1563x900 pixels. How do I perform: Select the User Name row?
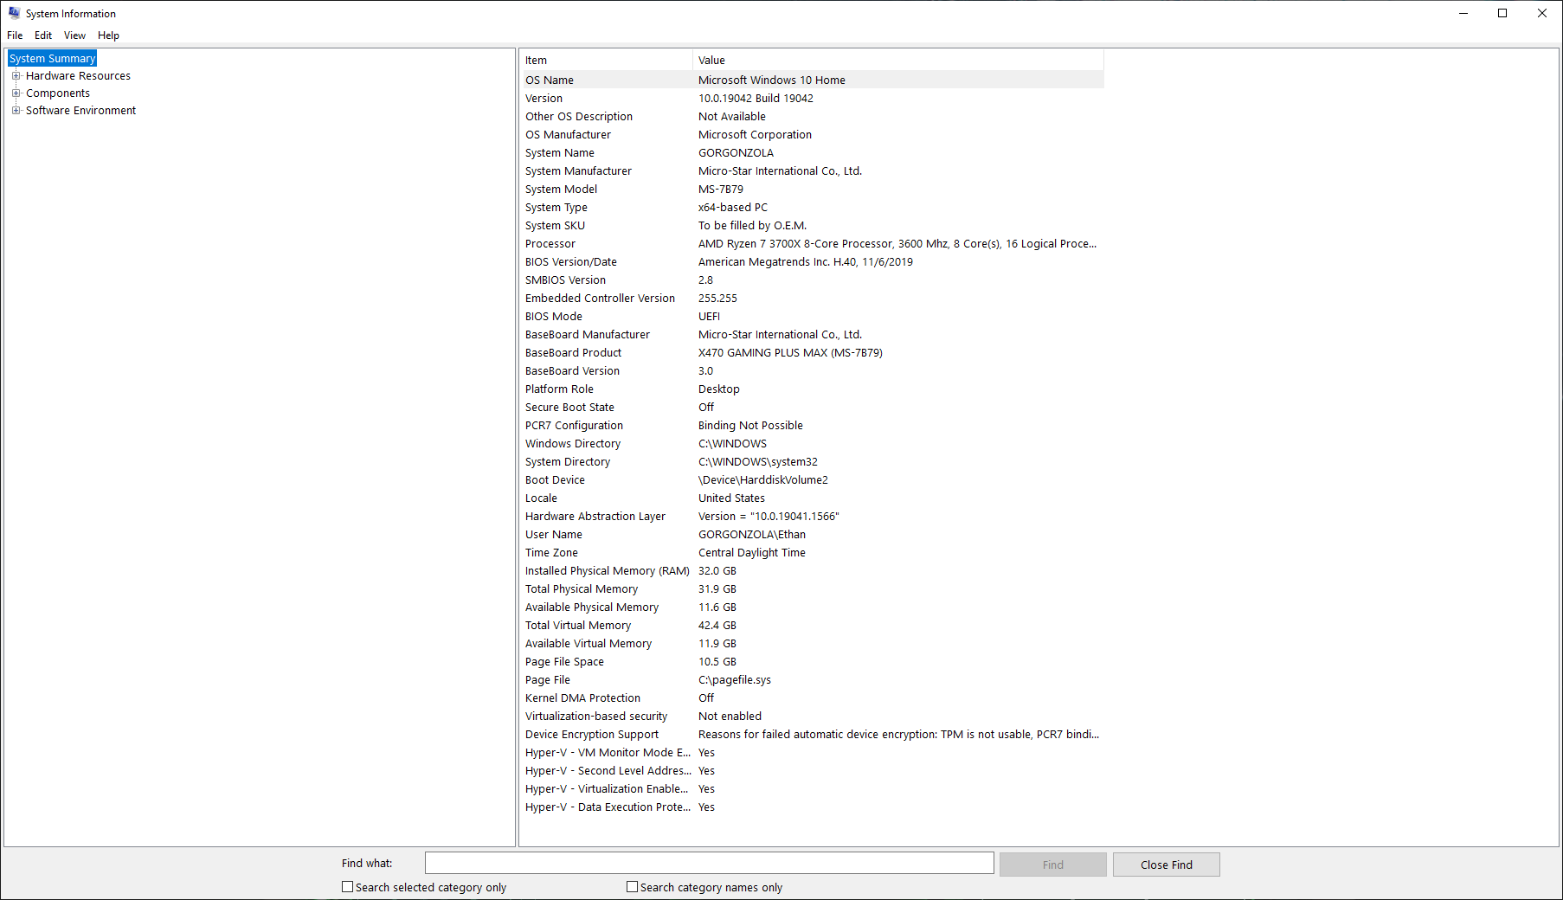pos(812,534)
